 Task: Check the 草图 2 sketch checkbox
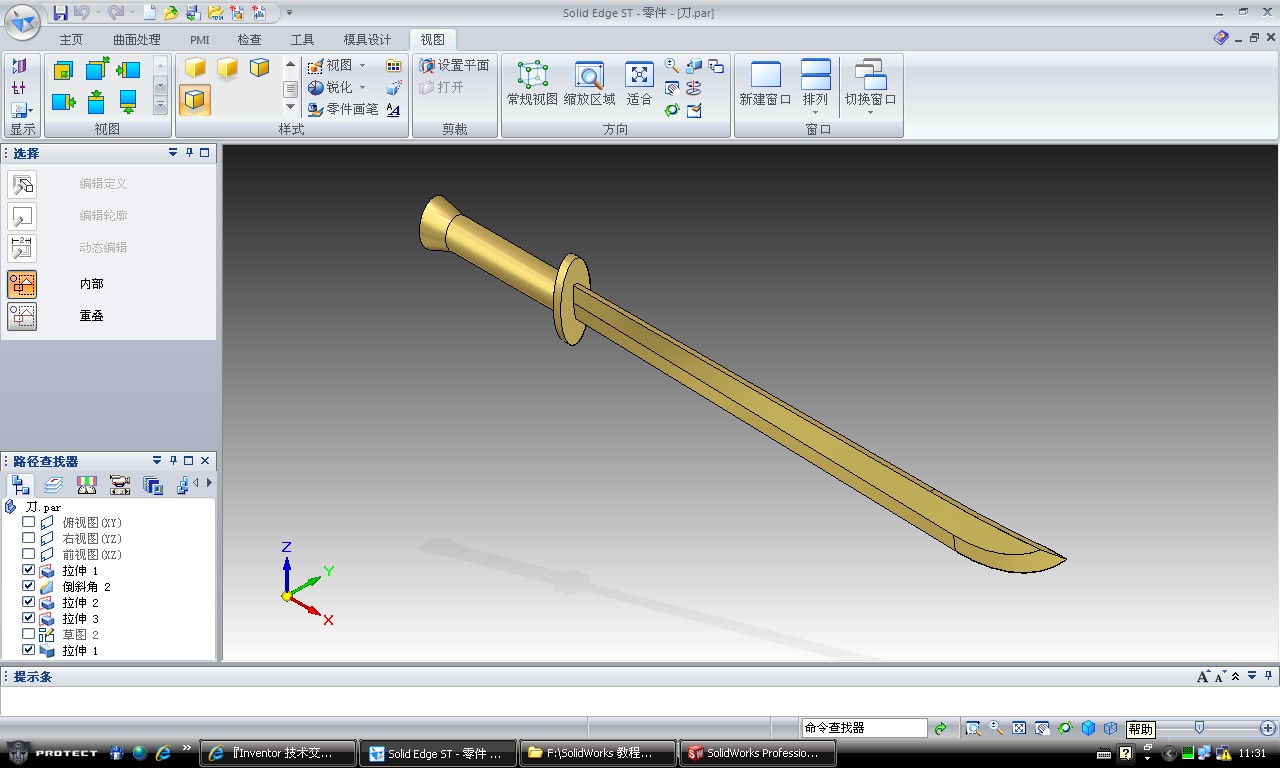tap(29, 634)
